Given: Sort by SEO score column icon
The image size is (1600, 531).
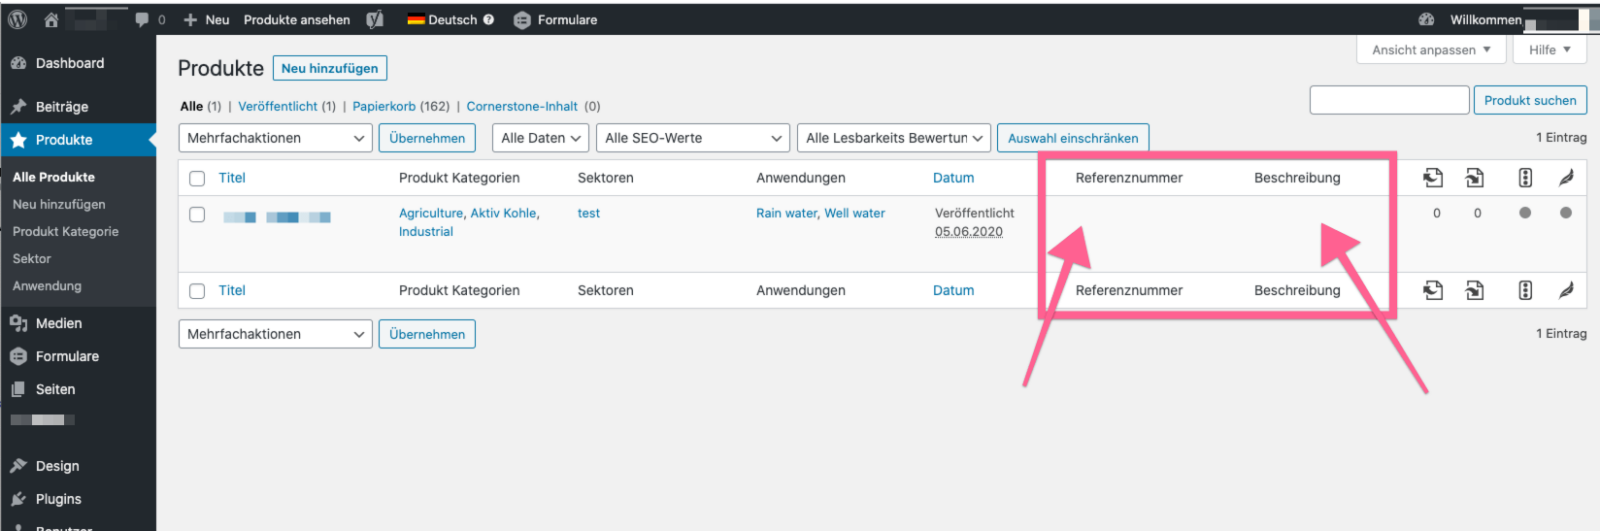Looking at the screenshot, I should 1525,177.
